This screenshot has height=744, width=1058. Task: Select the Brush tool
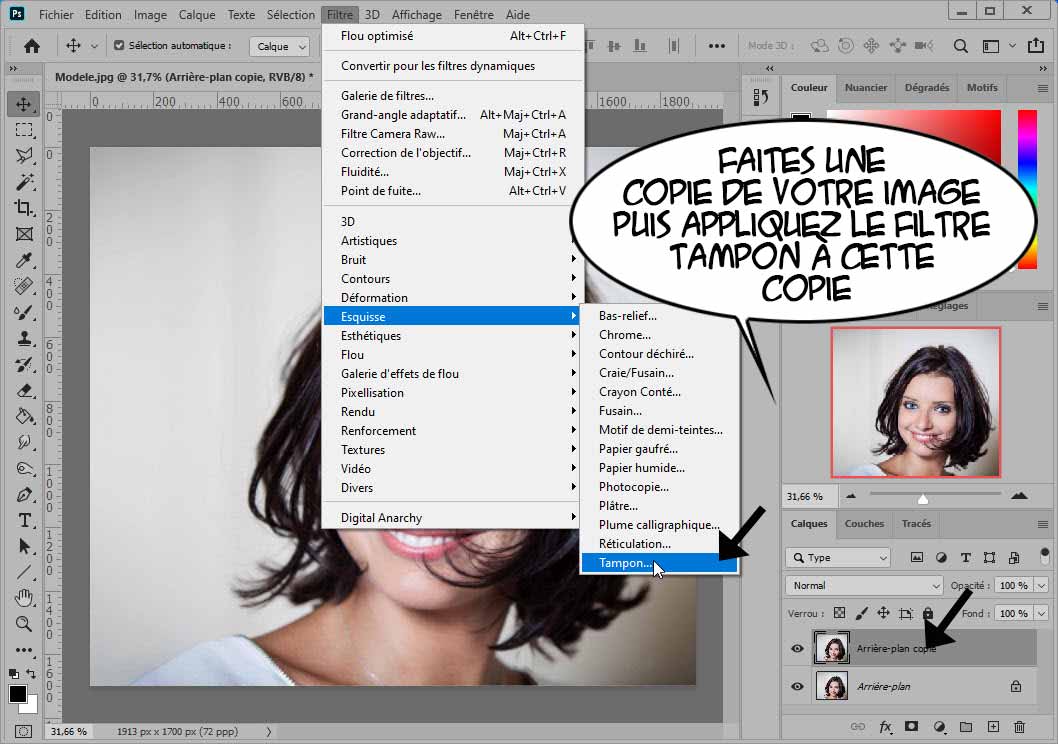[x=24, y=312]
